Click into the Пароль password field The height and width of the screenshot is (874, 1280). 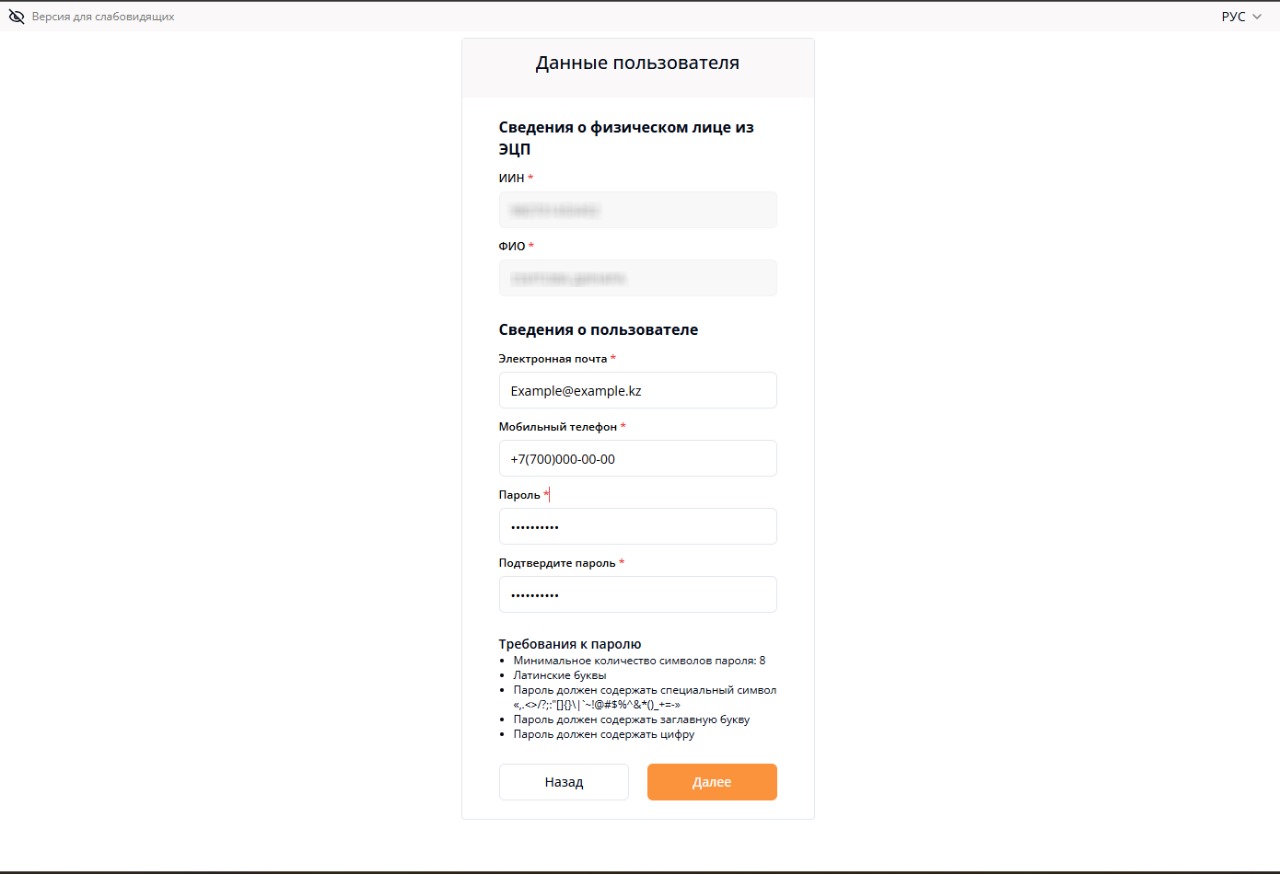(x=638, y=526)
